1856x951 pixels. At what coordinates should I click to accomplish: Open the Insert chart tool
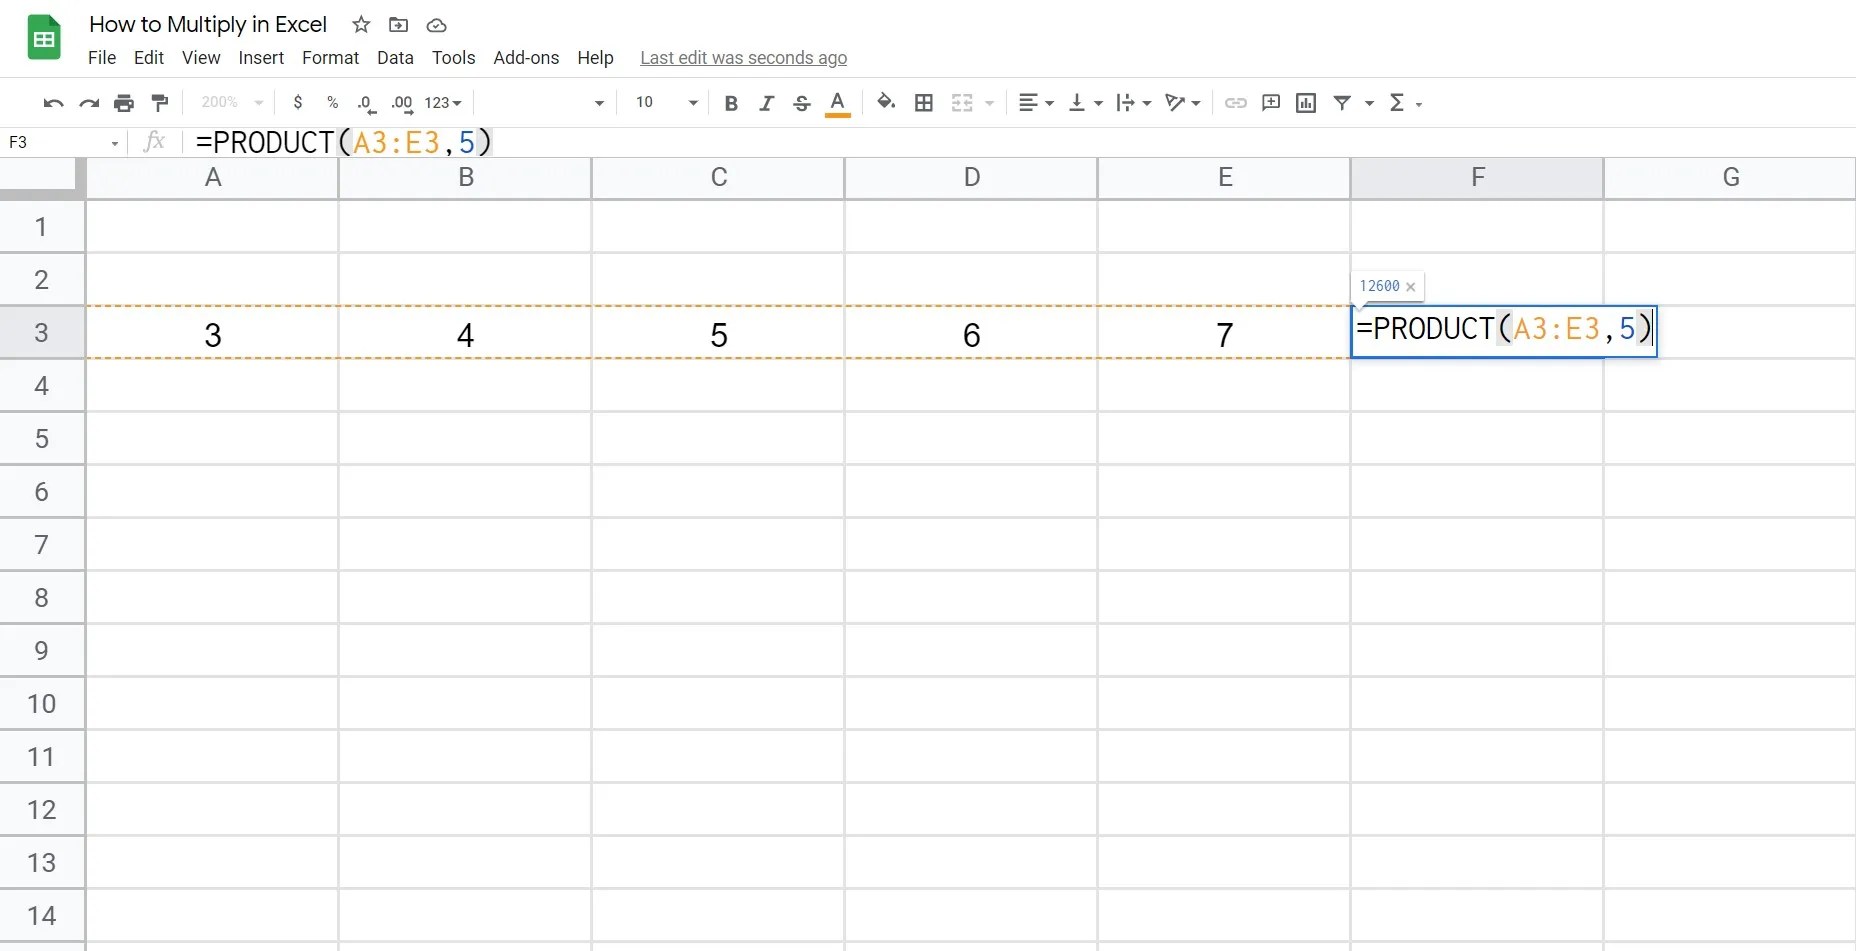(1305, 102)
